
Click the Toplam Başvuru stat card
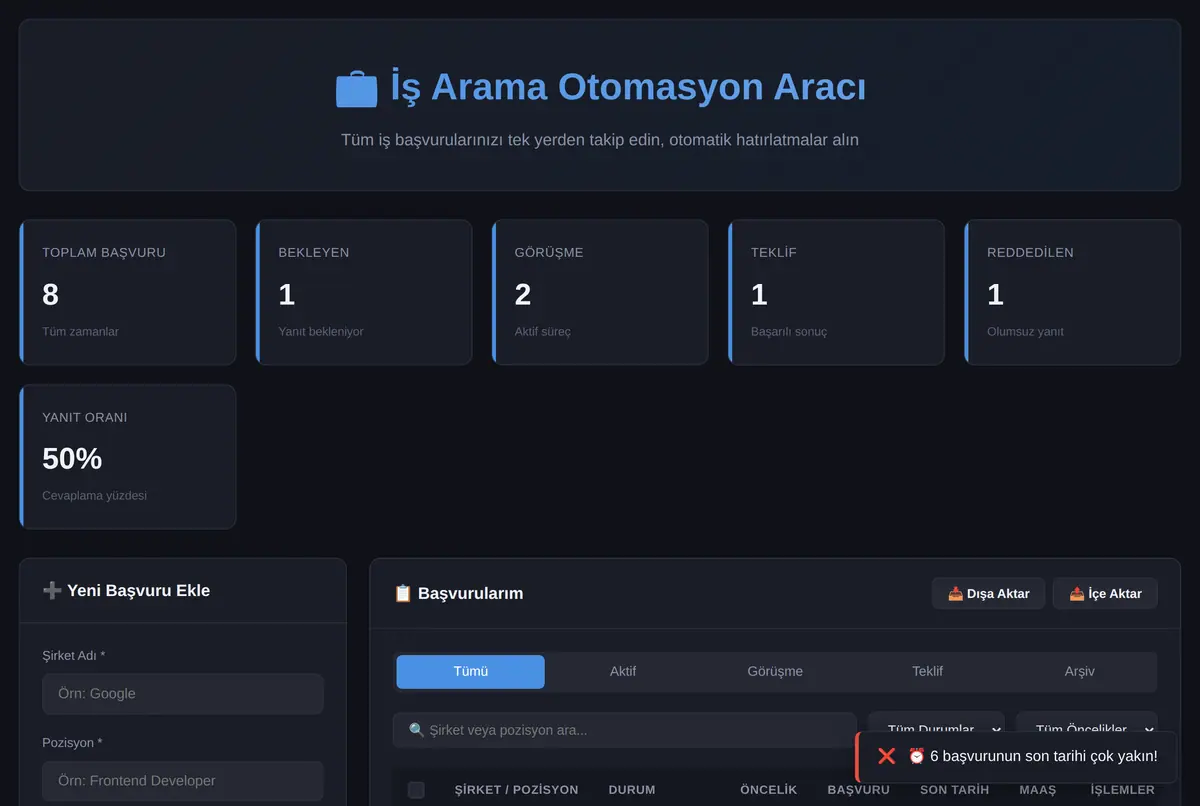[128, 292]
